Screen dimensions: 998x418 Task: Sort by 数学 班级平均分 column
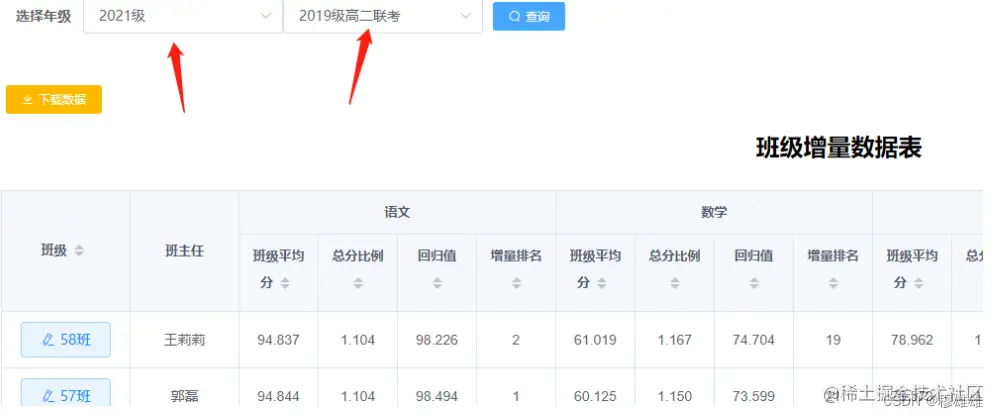pos(602,283)
